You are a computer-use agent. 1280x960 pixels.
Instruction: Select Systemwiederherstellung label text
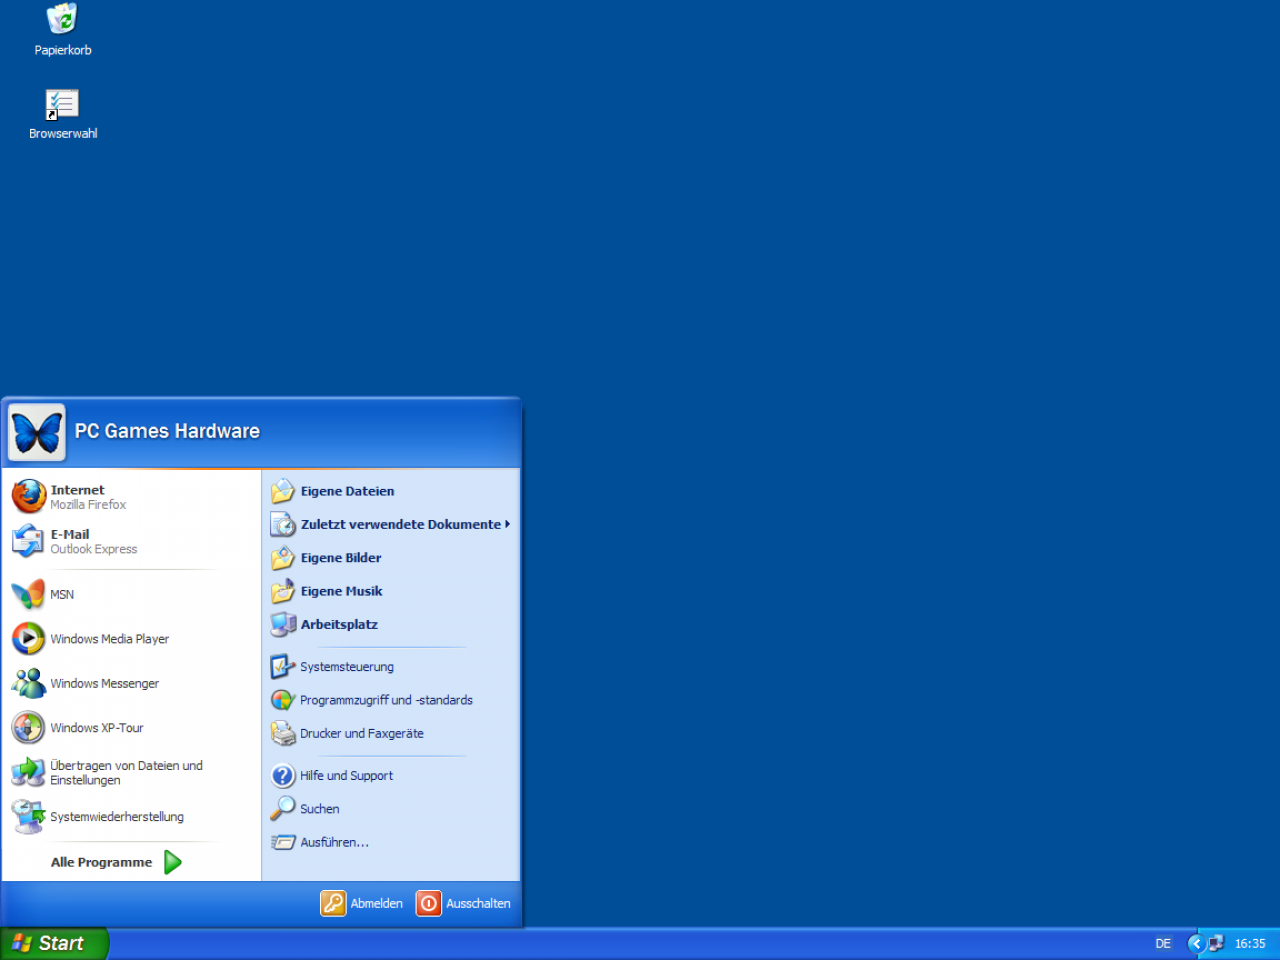click(117, 817)
